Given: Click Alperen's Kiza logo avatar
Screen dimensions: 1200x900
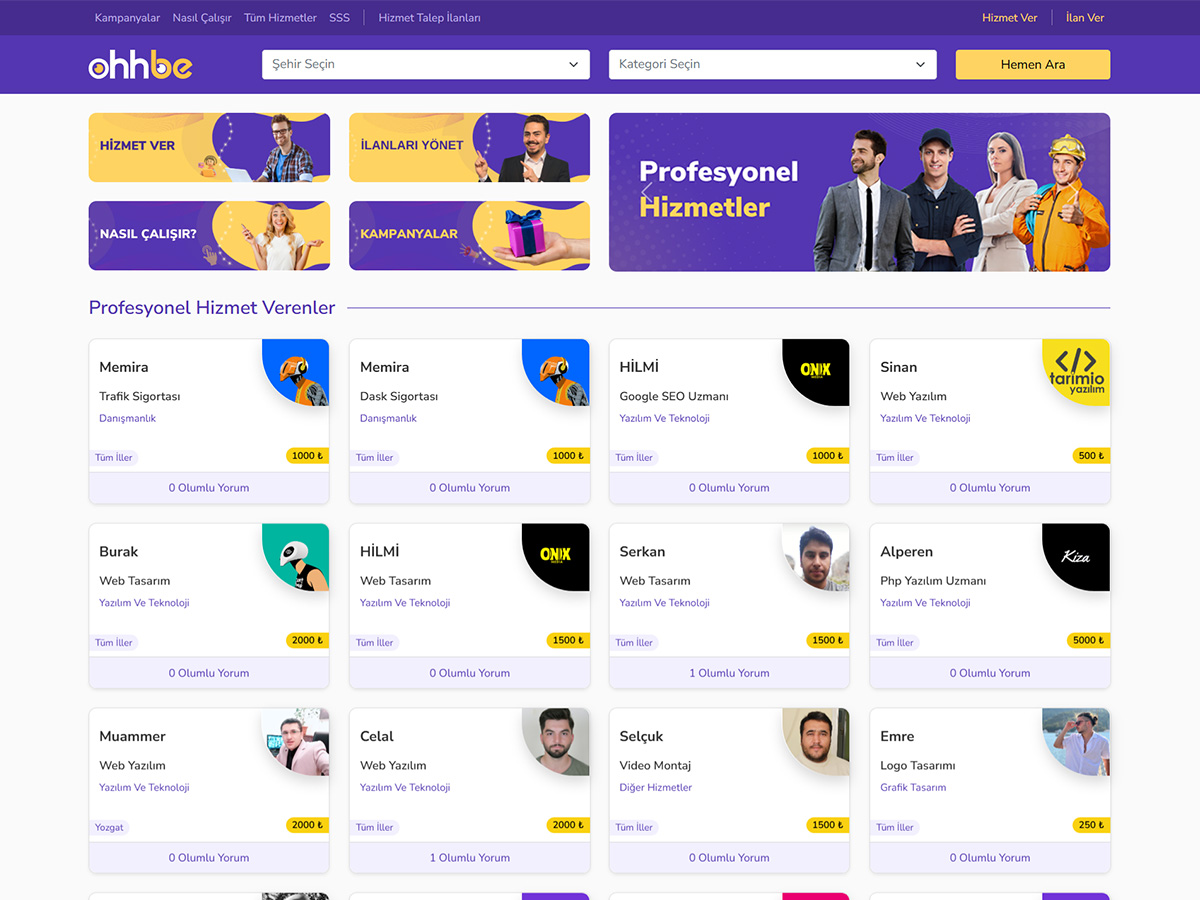Looking at the screenshot, I should [1076, 557].
